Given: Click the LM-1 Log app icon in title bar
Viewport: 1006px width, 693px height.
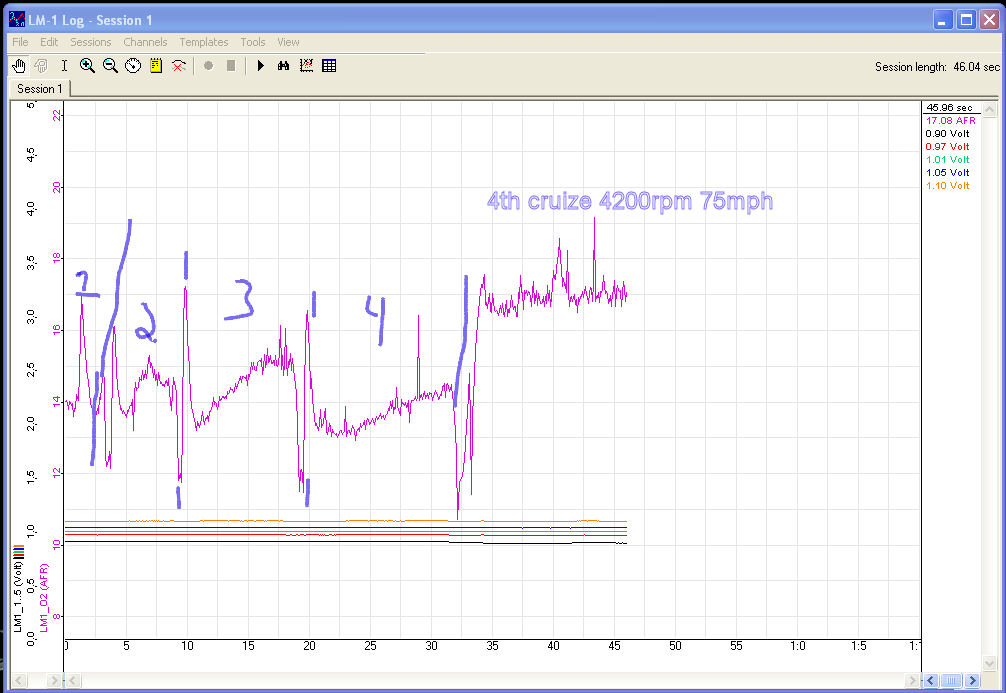Looking at the screenshot, I should pyautogui.click(x=17, y=19).
